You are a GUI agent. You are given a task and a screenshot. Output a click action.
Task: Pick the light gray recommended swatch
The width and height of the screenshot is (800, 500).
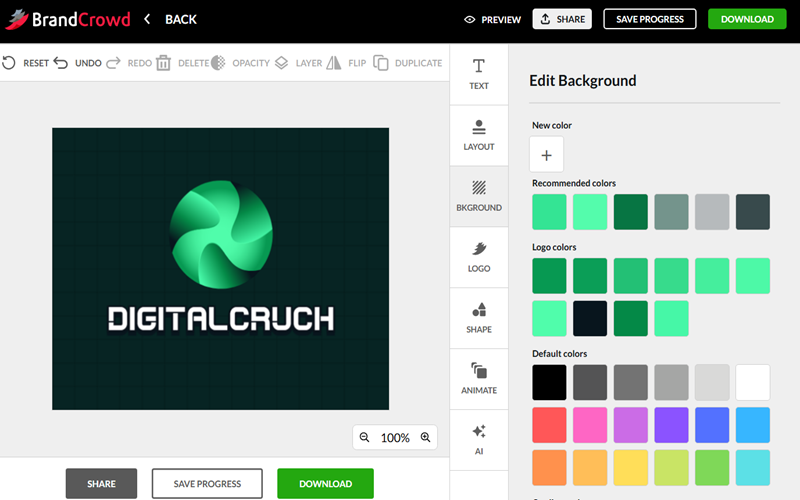click(712, 212)
